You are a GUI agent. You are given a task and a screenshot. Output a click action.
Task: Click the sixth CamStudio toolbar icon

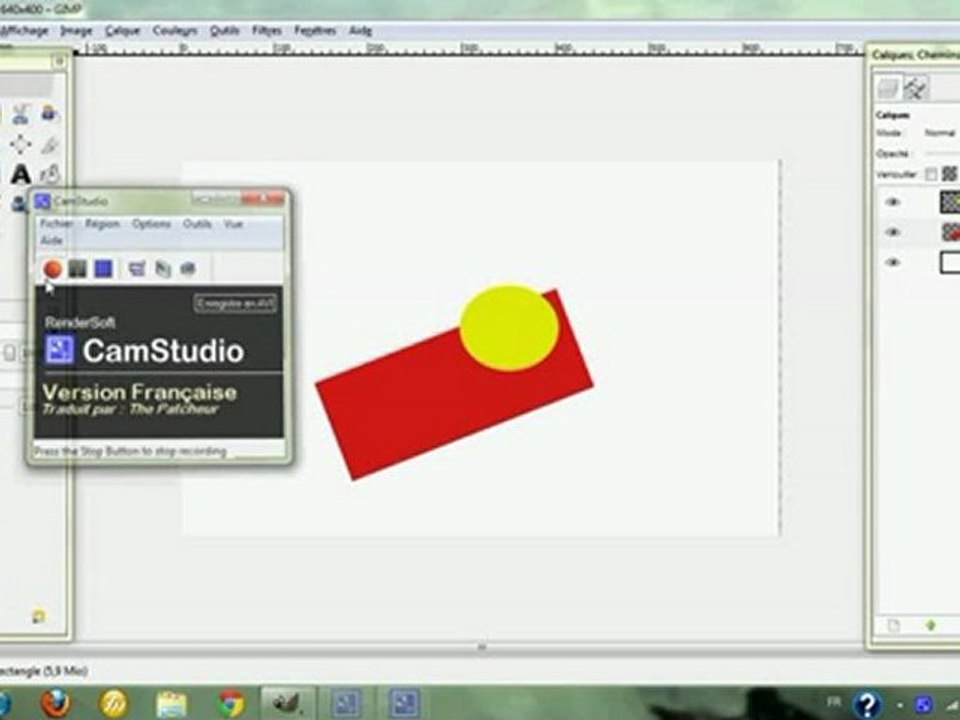pyautogui.click(x=188, y=269)
